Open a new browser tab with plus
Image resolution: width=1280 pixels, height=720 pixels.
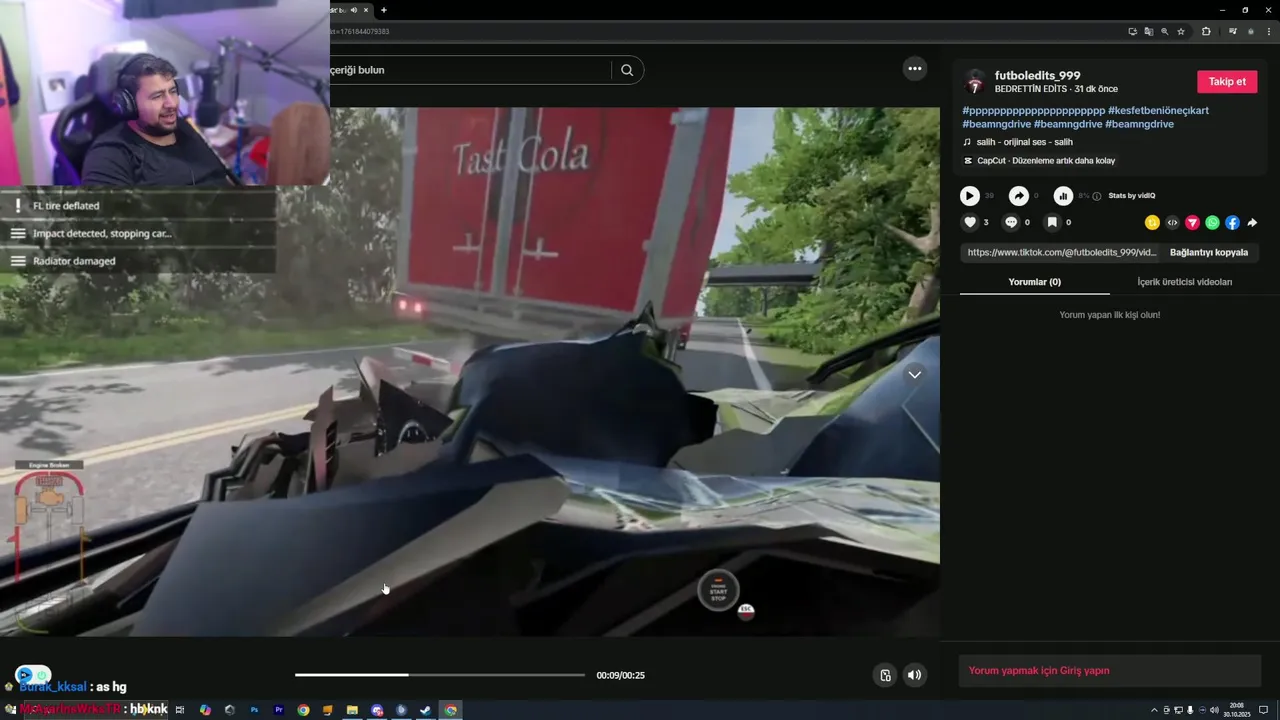click(384, 10)
